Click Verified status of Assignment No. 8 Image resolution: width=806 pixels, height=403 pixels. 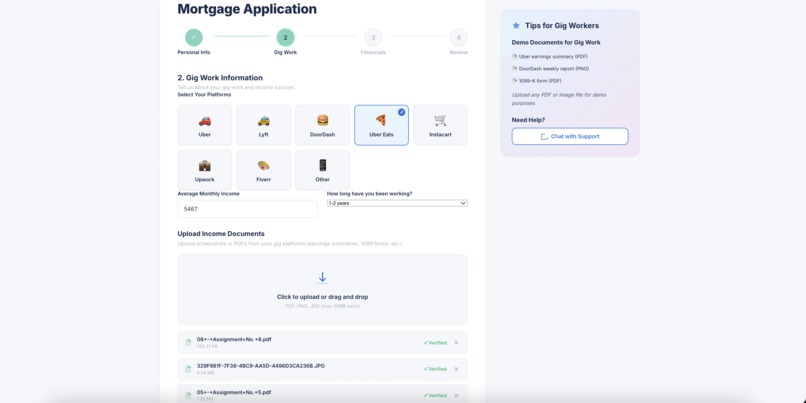(x=435, y=342)
